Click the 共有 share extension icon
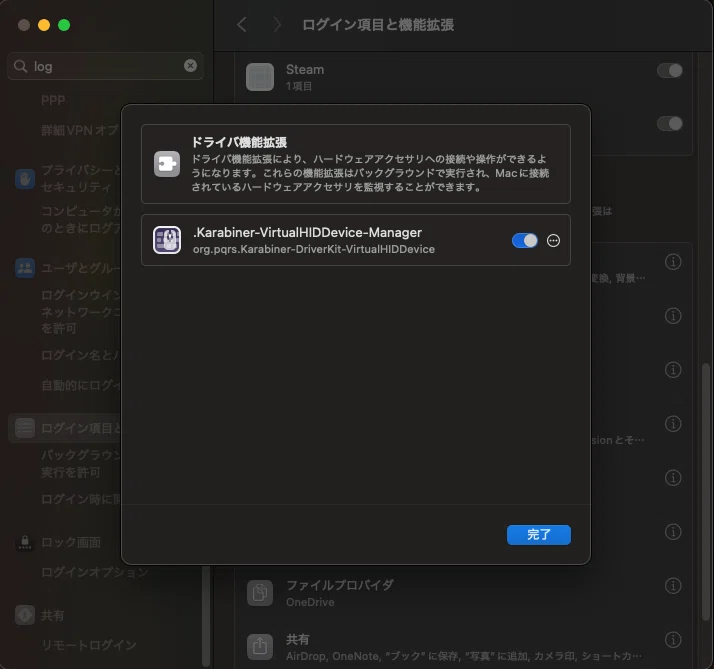This screenshot has width=714, height=669. (x=260, y=647)
